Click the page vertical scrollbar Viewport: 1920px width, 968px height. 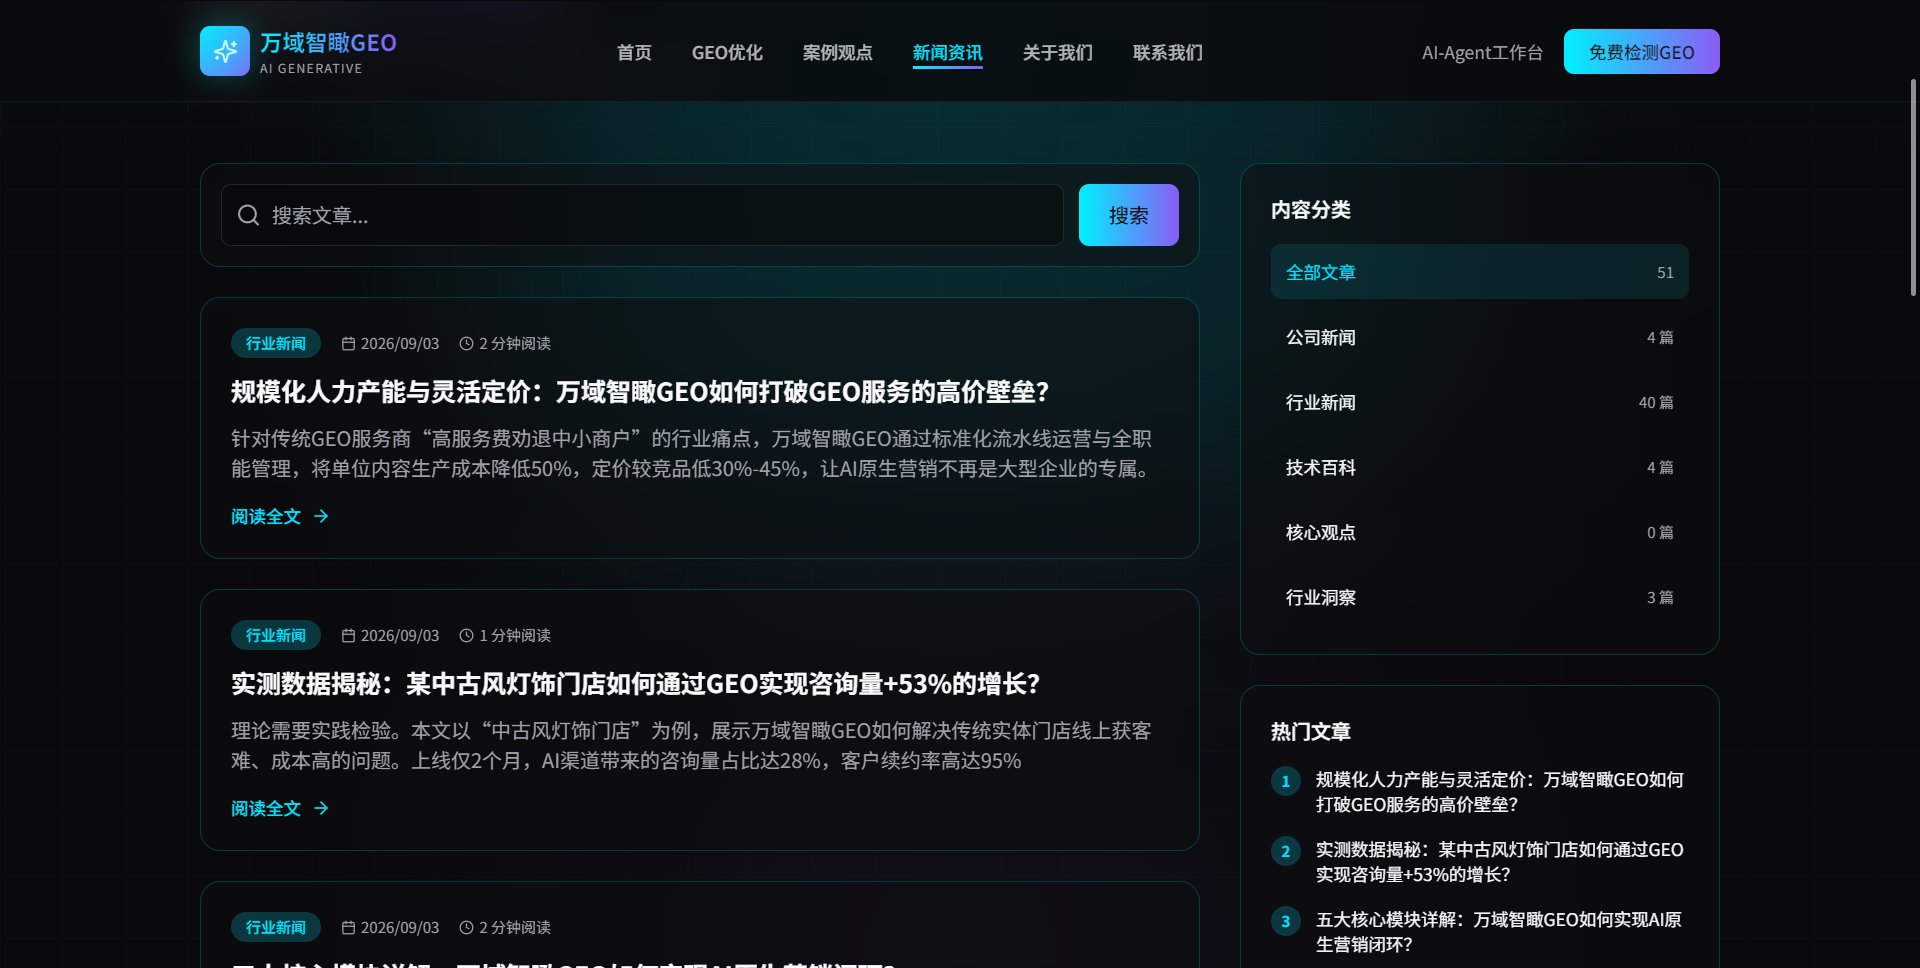(1913, 188)
